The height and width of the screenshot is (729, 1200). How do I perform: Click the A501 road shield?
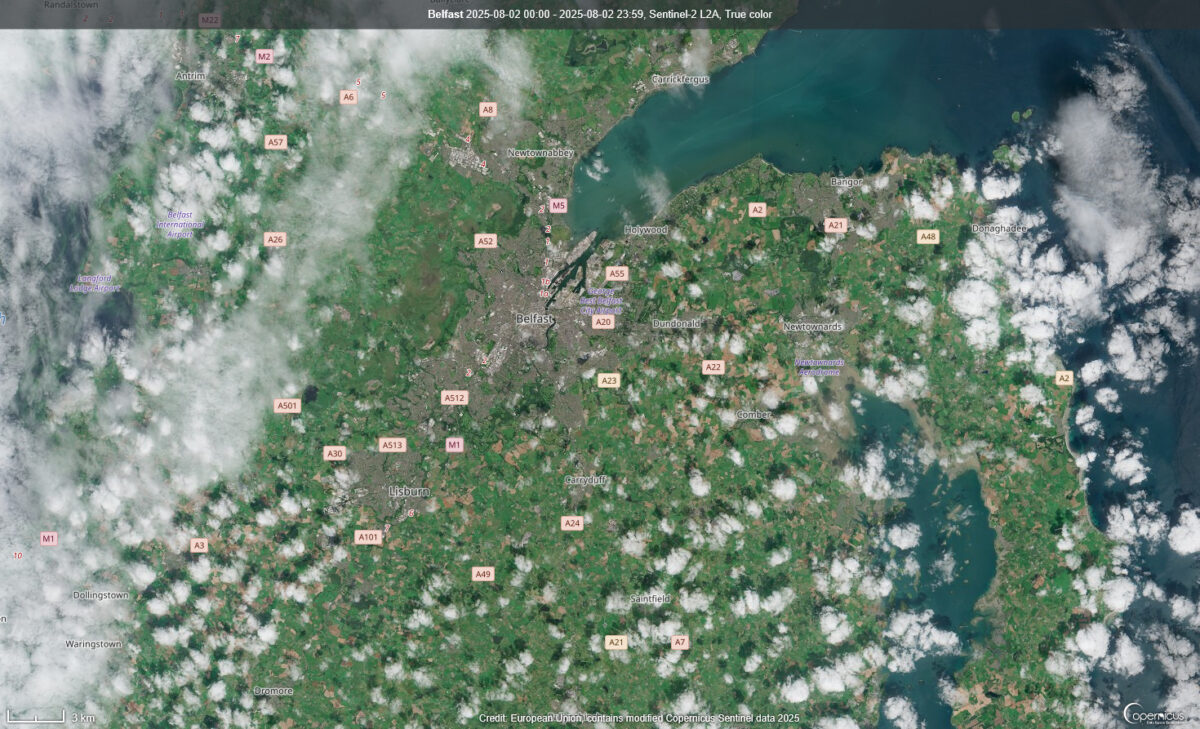[287, 405]
